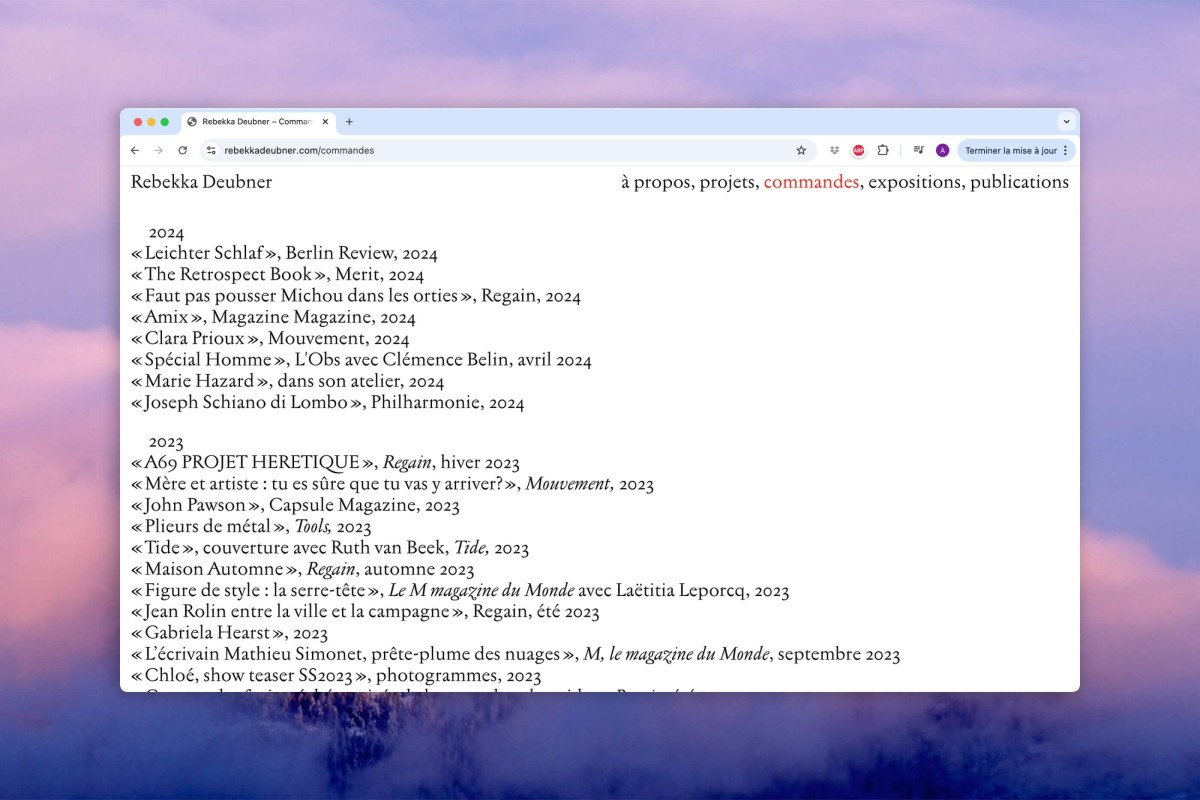Open the media controls icon
The height and width of the screenshot is (800, 1200).
click(x=918, y=150)
